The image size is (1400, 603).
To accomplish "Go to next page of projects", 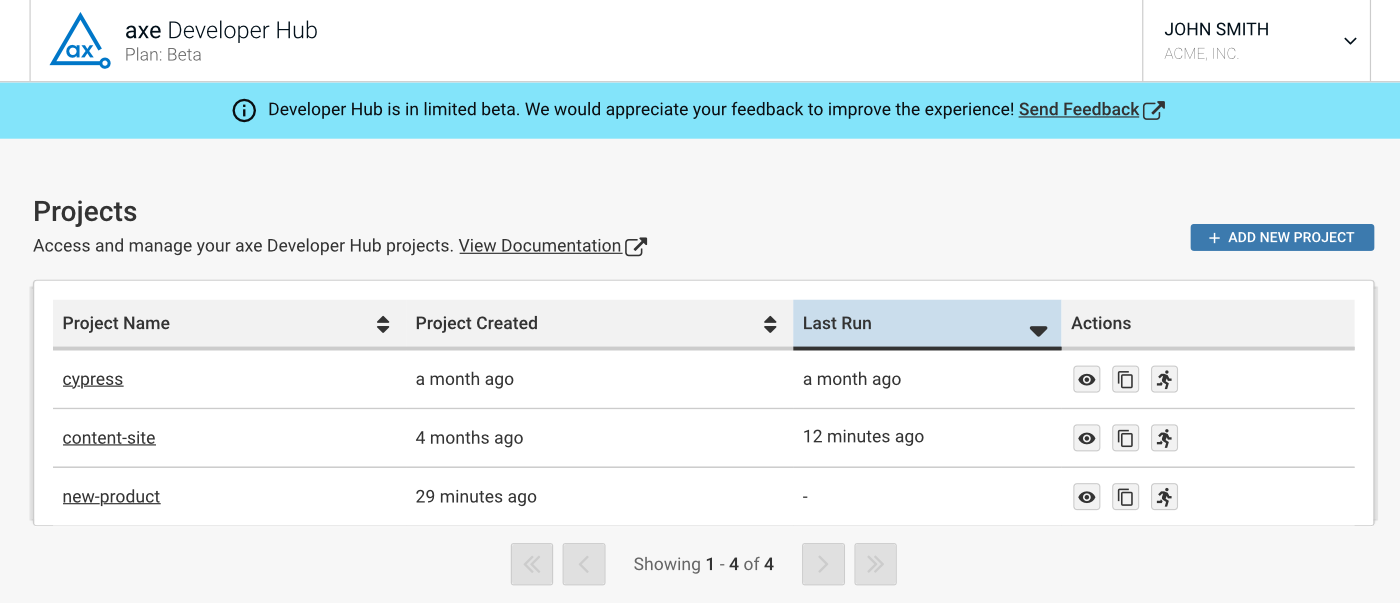I will pyautogui.click(x=823, y=564).
